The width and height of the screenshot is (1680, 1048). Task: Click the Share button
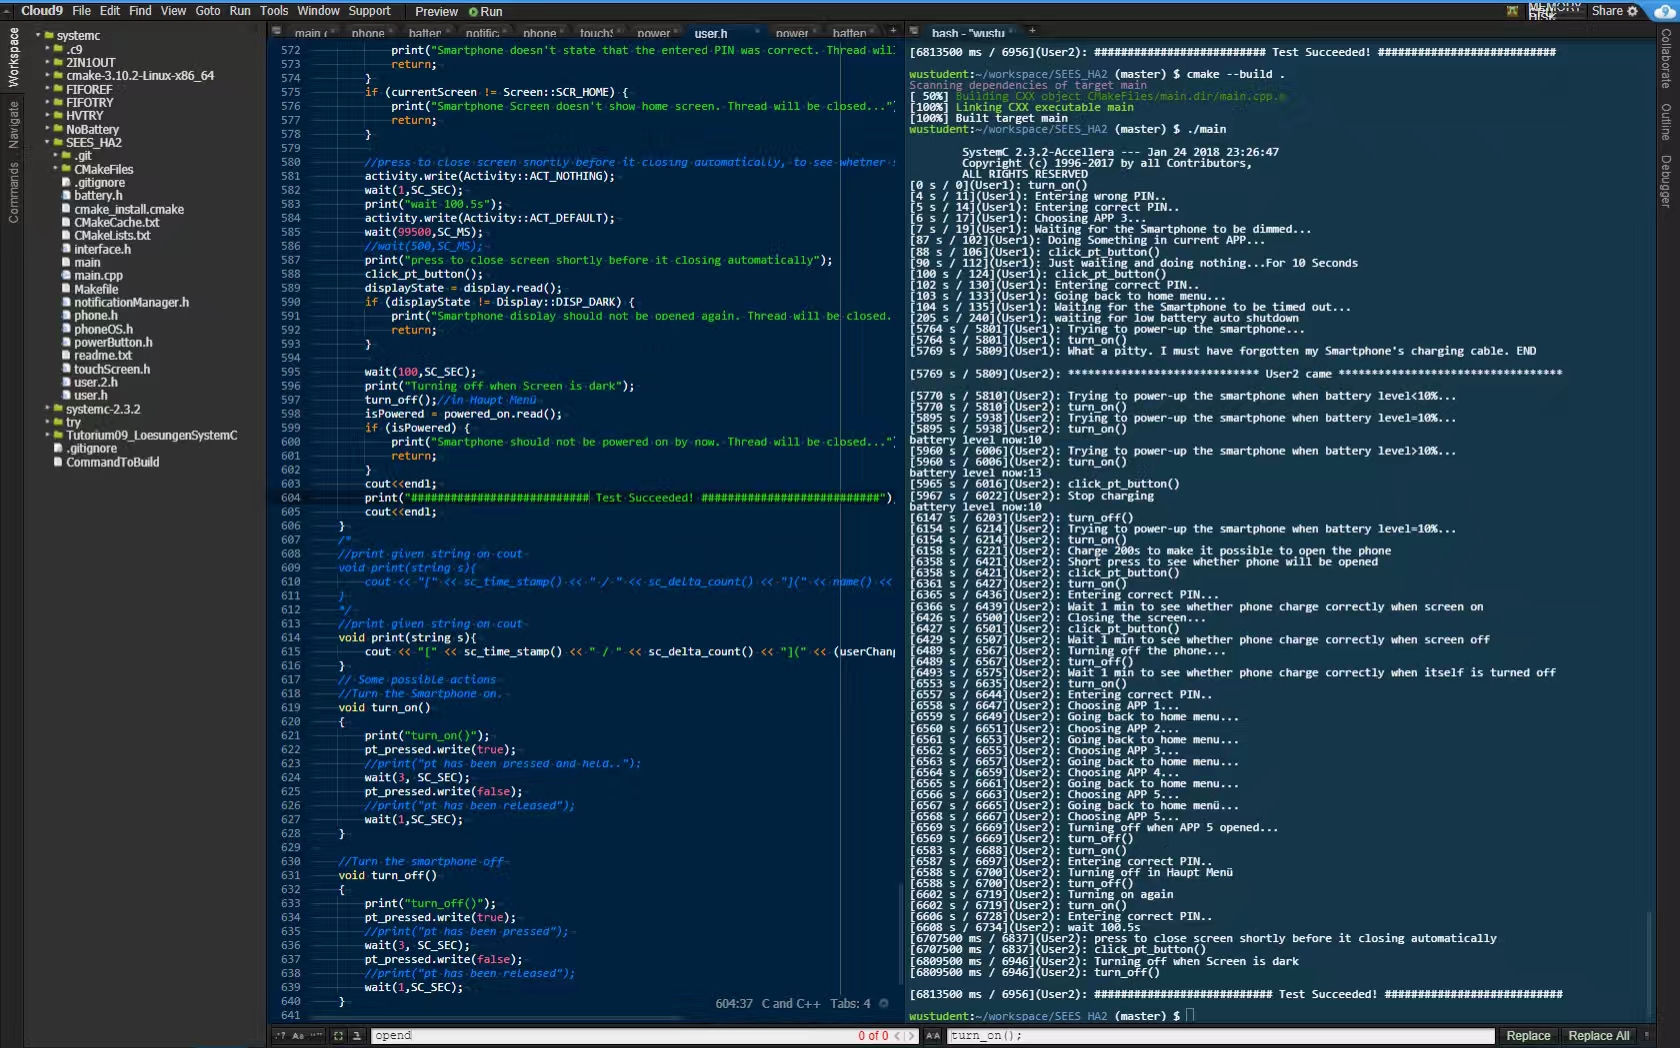pos(1607,11)
